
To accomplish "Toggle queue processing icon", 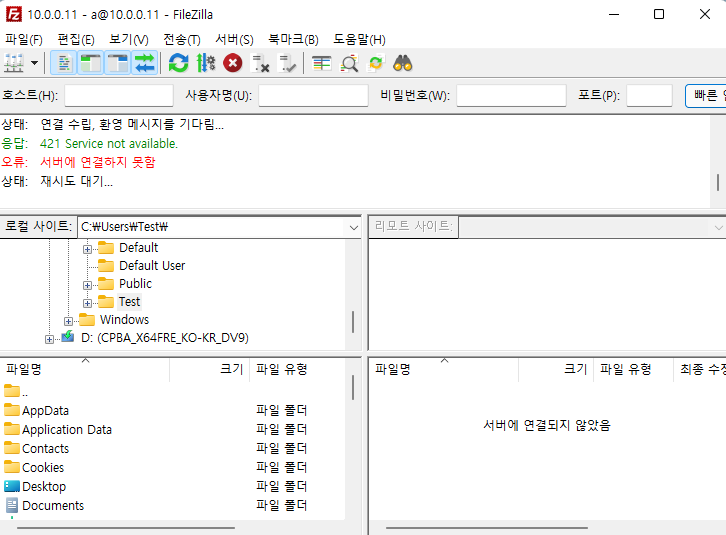I will click(x=206, y=63).
